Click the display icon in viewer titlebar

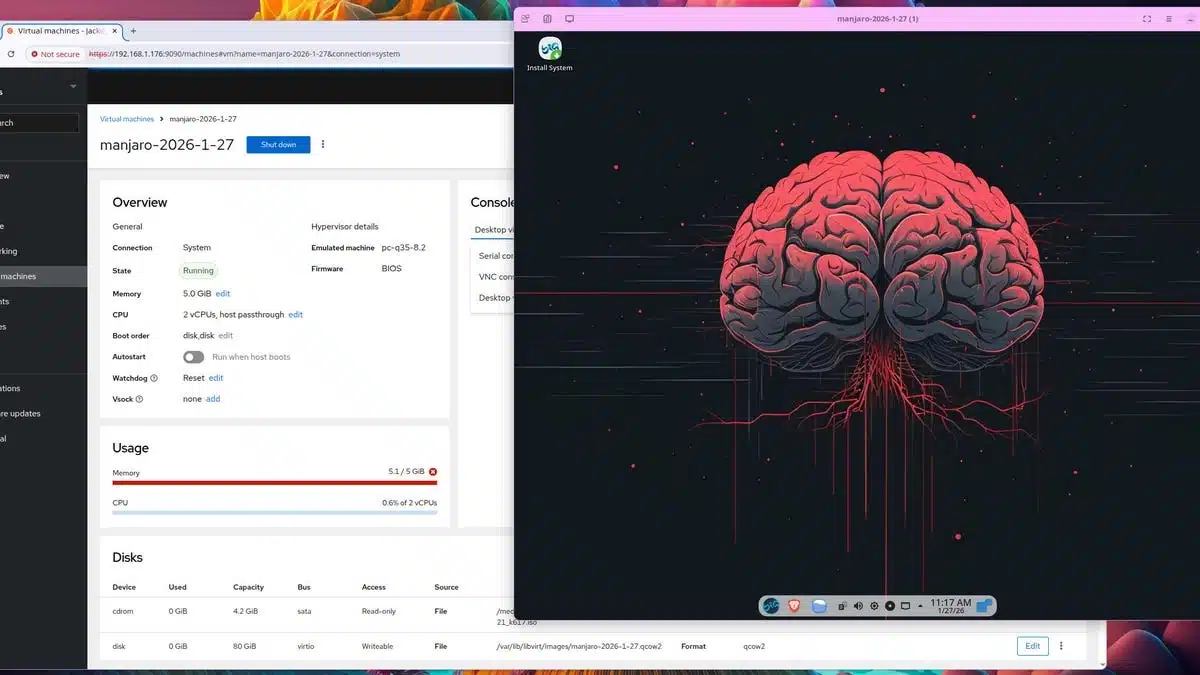click(570, 19)
